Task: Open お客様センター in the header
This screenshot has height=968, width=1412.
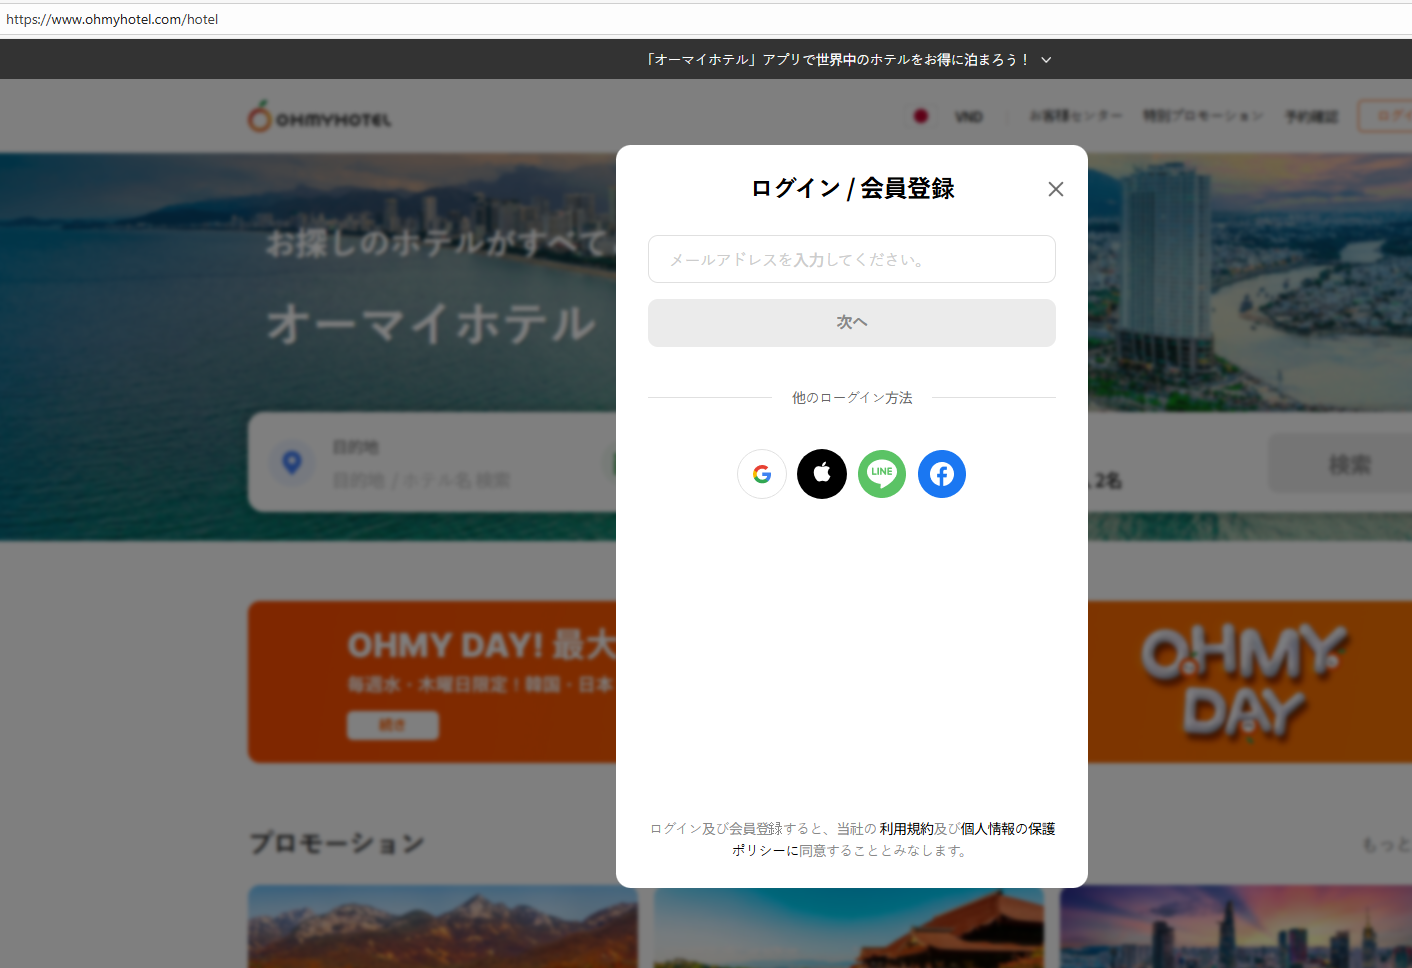Action: [x=1076, y=116]
